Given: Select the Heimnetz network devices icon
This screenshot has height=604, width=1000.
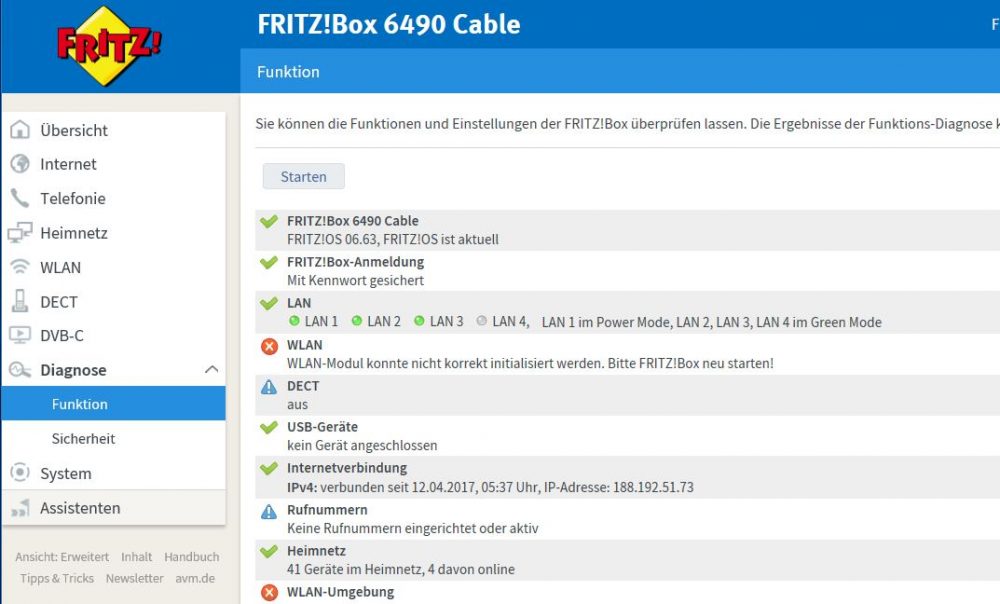Looking at the screenshot, I should pos(20,233).
